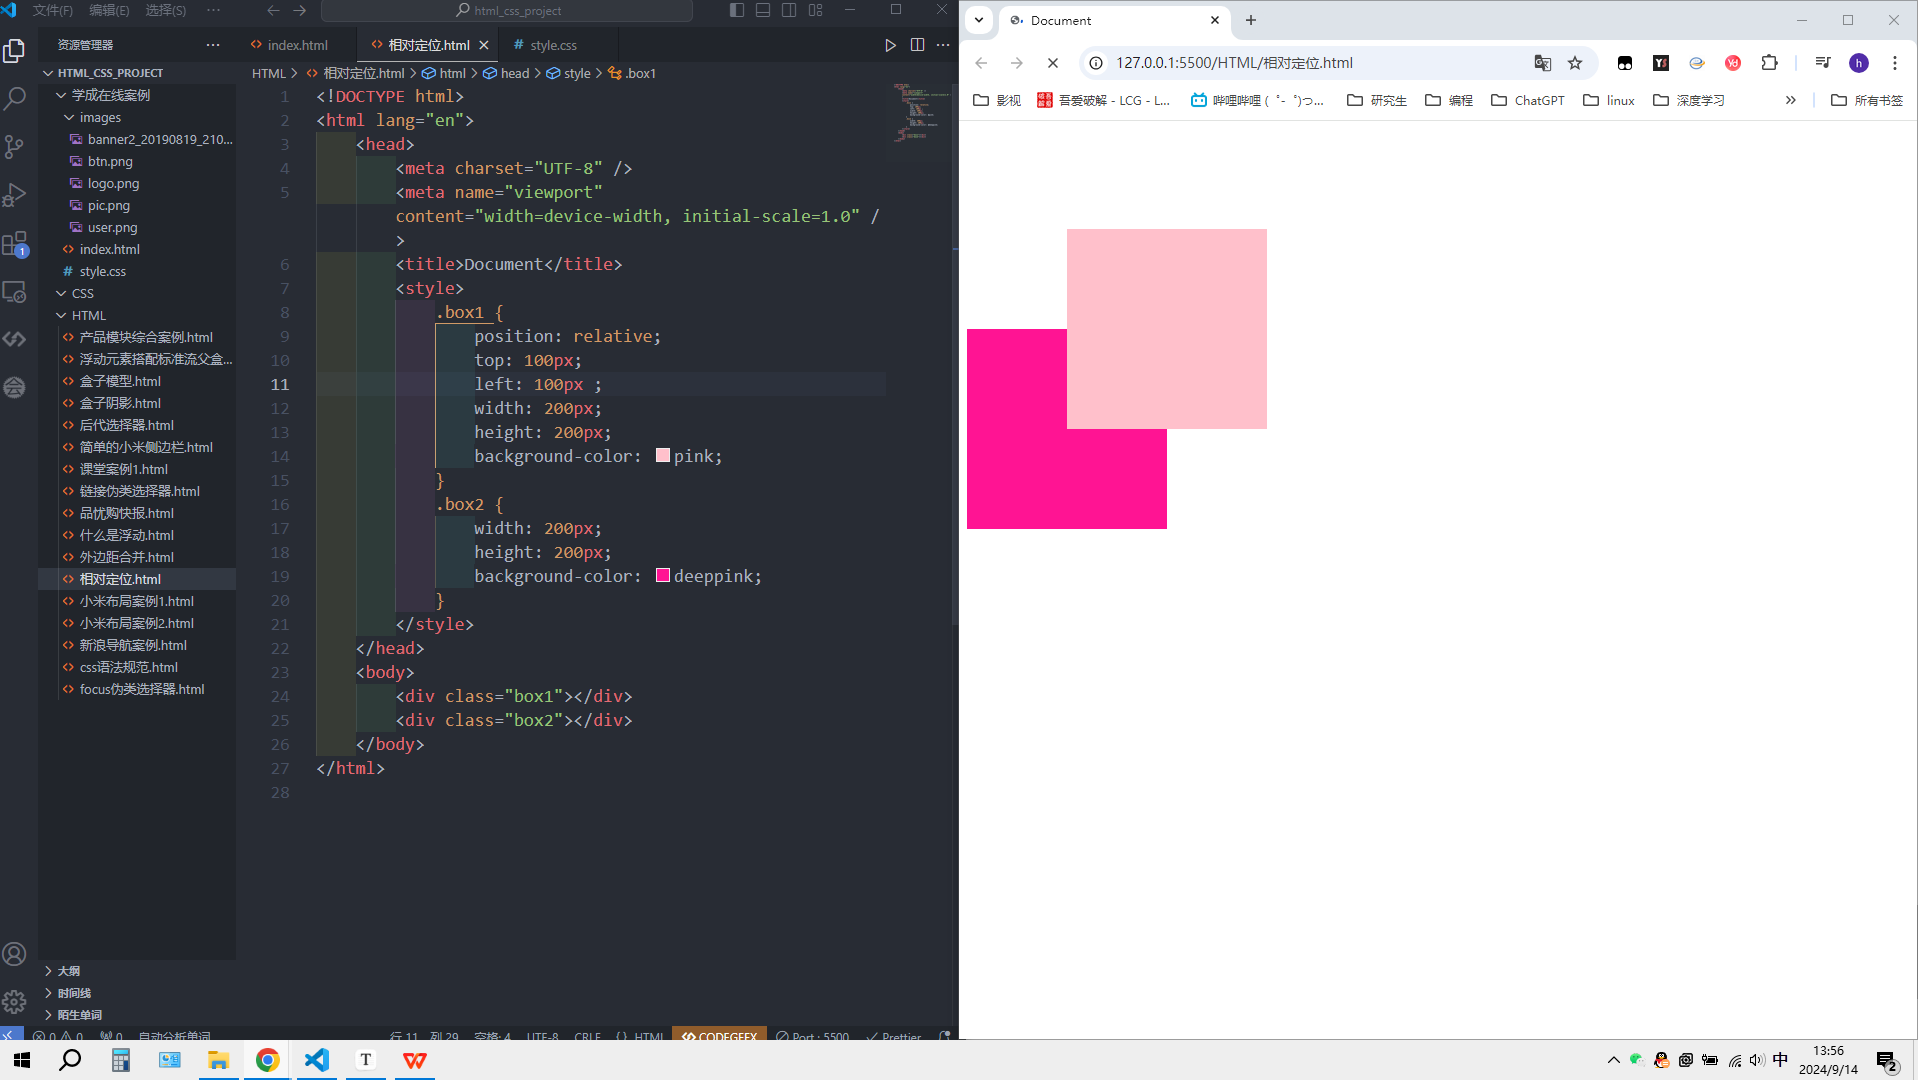The width and height of the screenshot is (1918, 1080).
Task: Stop loading the browser page
Action: 1053,63
